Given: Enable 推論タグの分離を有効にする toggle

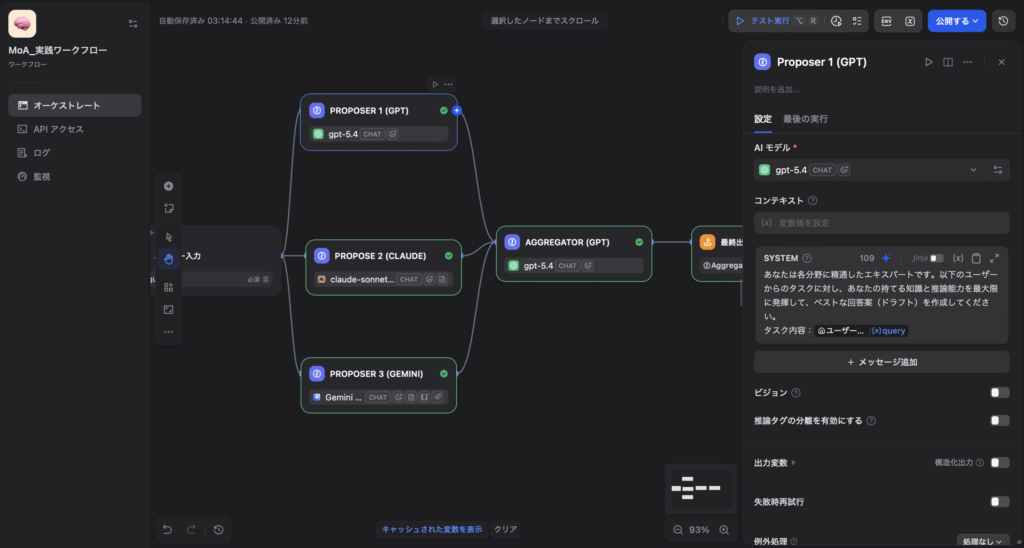Looking at the screenshot, I should tap(999, 421).
